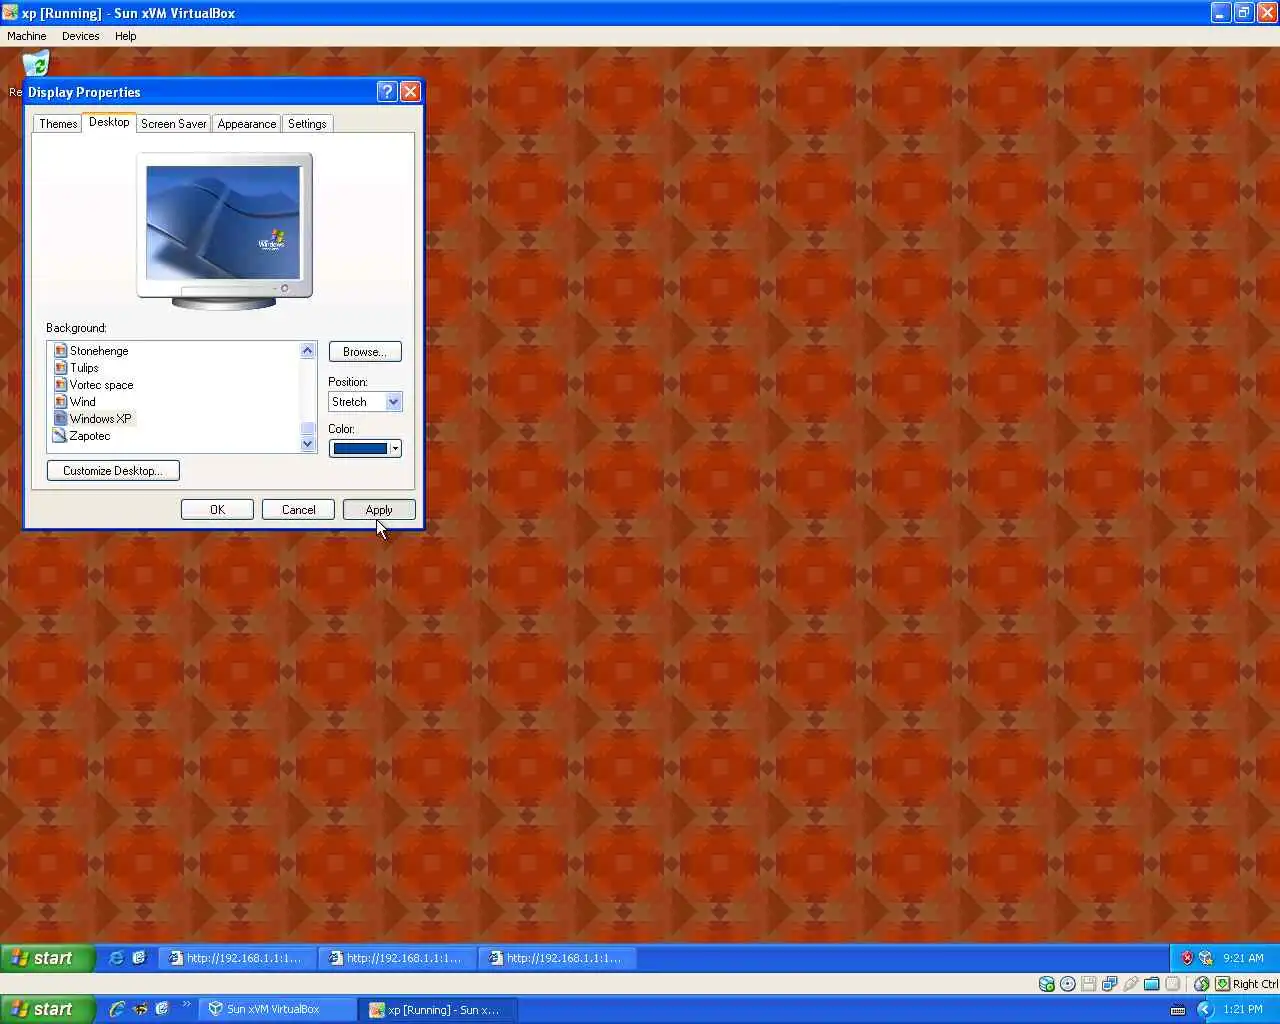The image size is (1280, 1024).
Task: Click host on-screen keyboard tray icon
Action: pos(1178,1010)
